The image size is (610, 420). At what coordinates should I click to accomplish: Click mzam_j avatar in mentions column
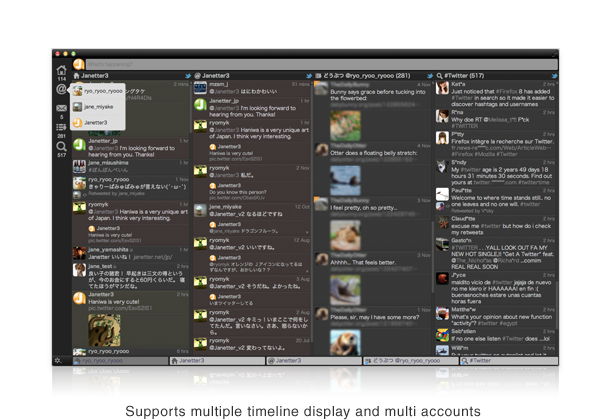point(200,88)
